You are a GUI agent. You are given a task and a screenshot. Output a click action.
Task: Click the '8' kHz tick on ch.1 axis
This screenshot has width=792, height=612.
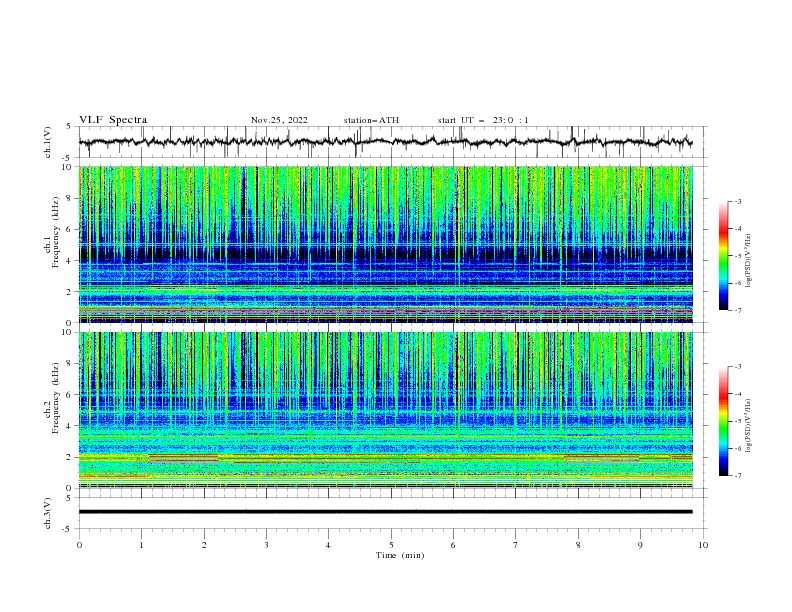71,198
